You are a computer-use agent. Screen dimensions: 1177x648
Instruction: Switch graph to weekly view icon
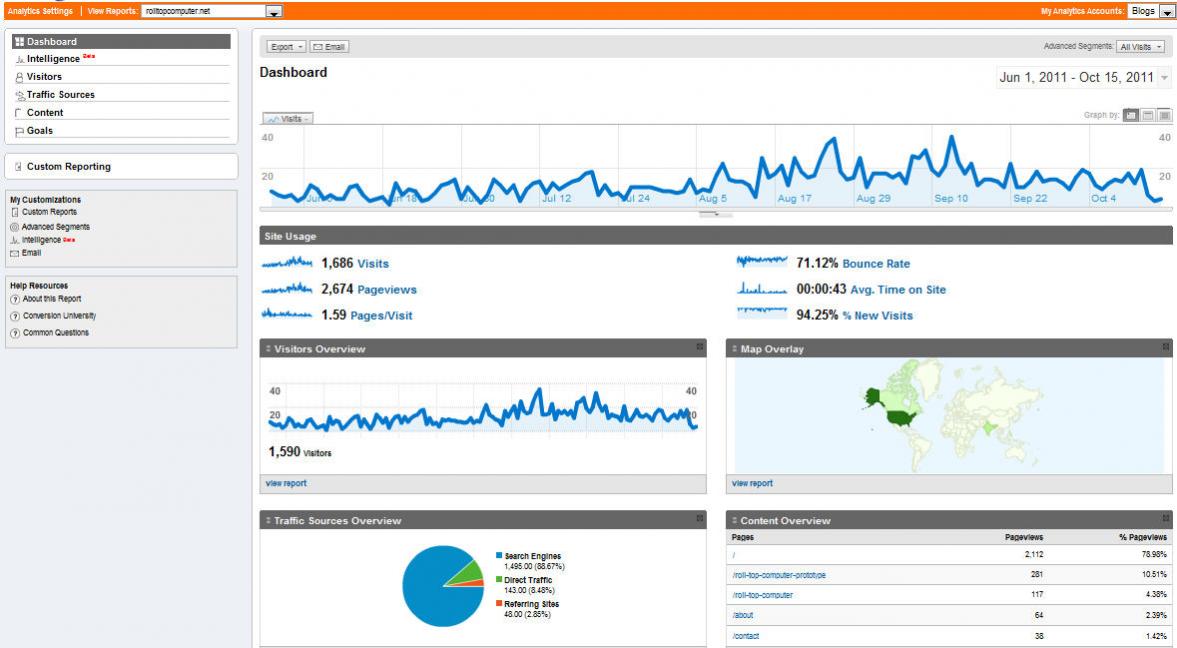(x=1148, y=115)
